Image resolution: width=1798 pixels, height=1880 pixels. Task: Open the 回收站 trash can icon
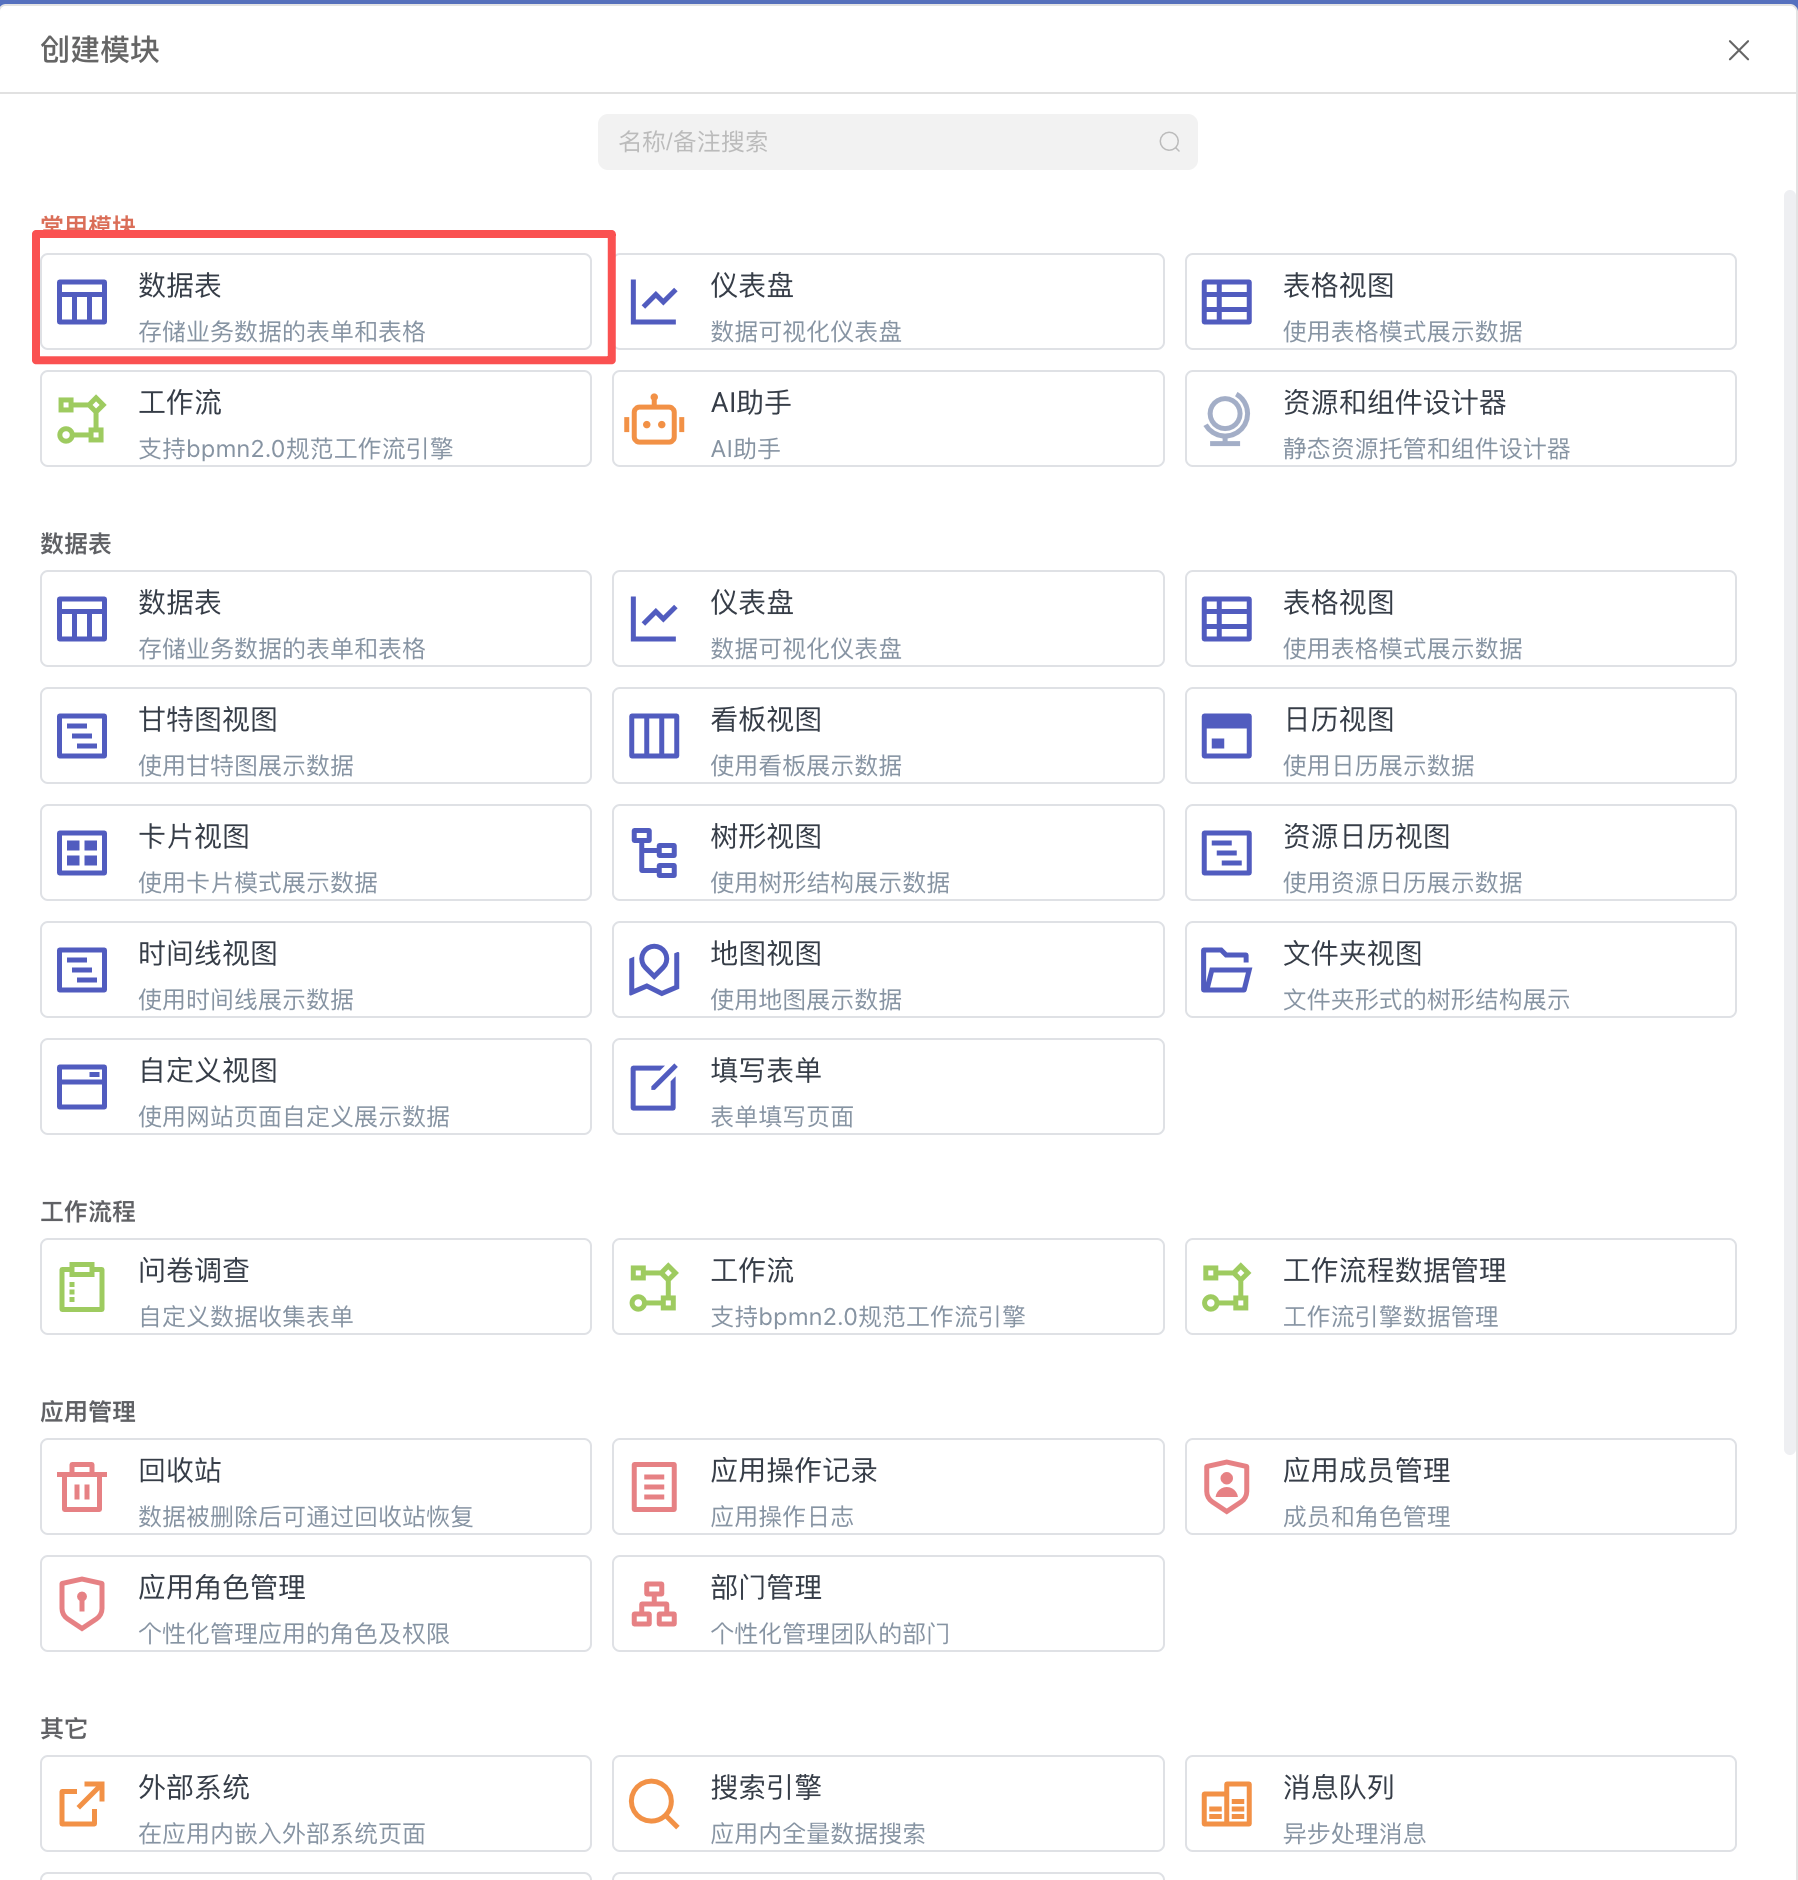tap(82, 1487)
